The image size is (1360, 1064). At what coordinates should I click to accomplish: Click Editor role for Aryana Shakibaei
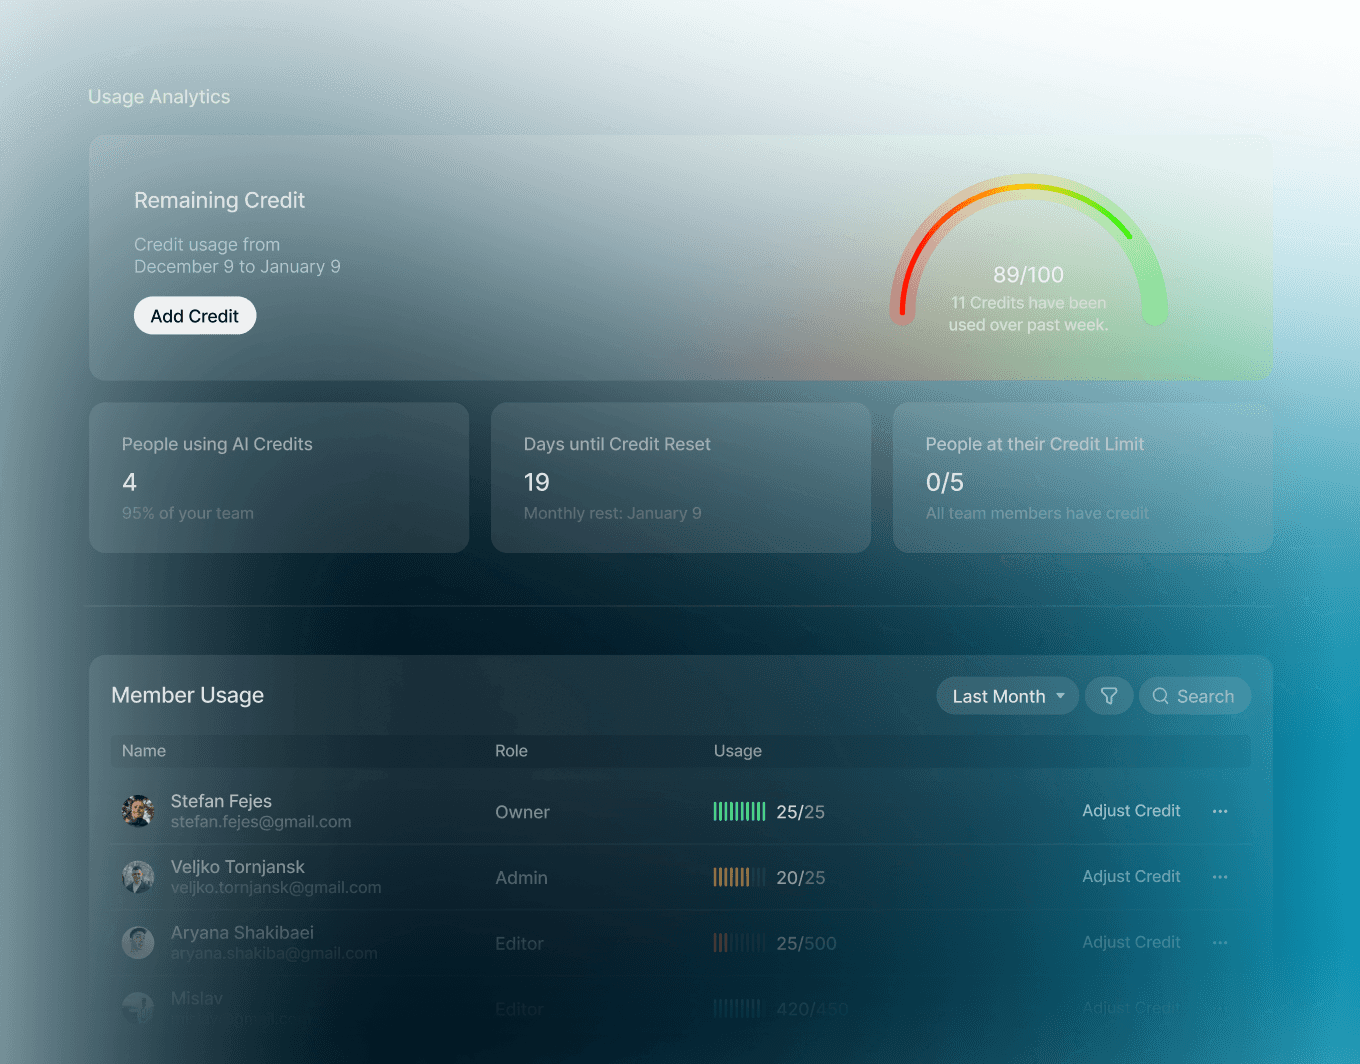point(519,944)
